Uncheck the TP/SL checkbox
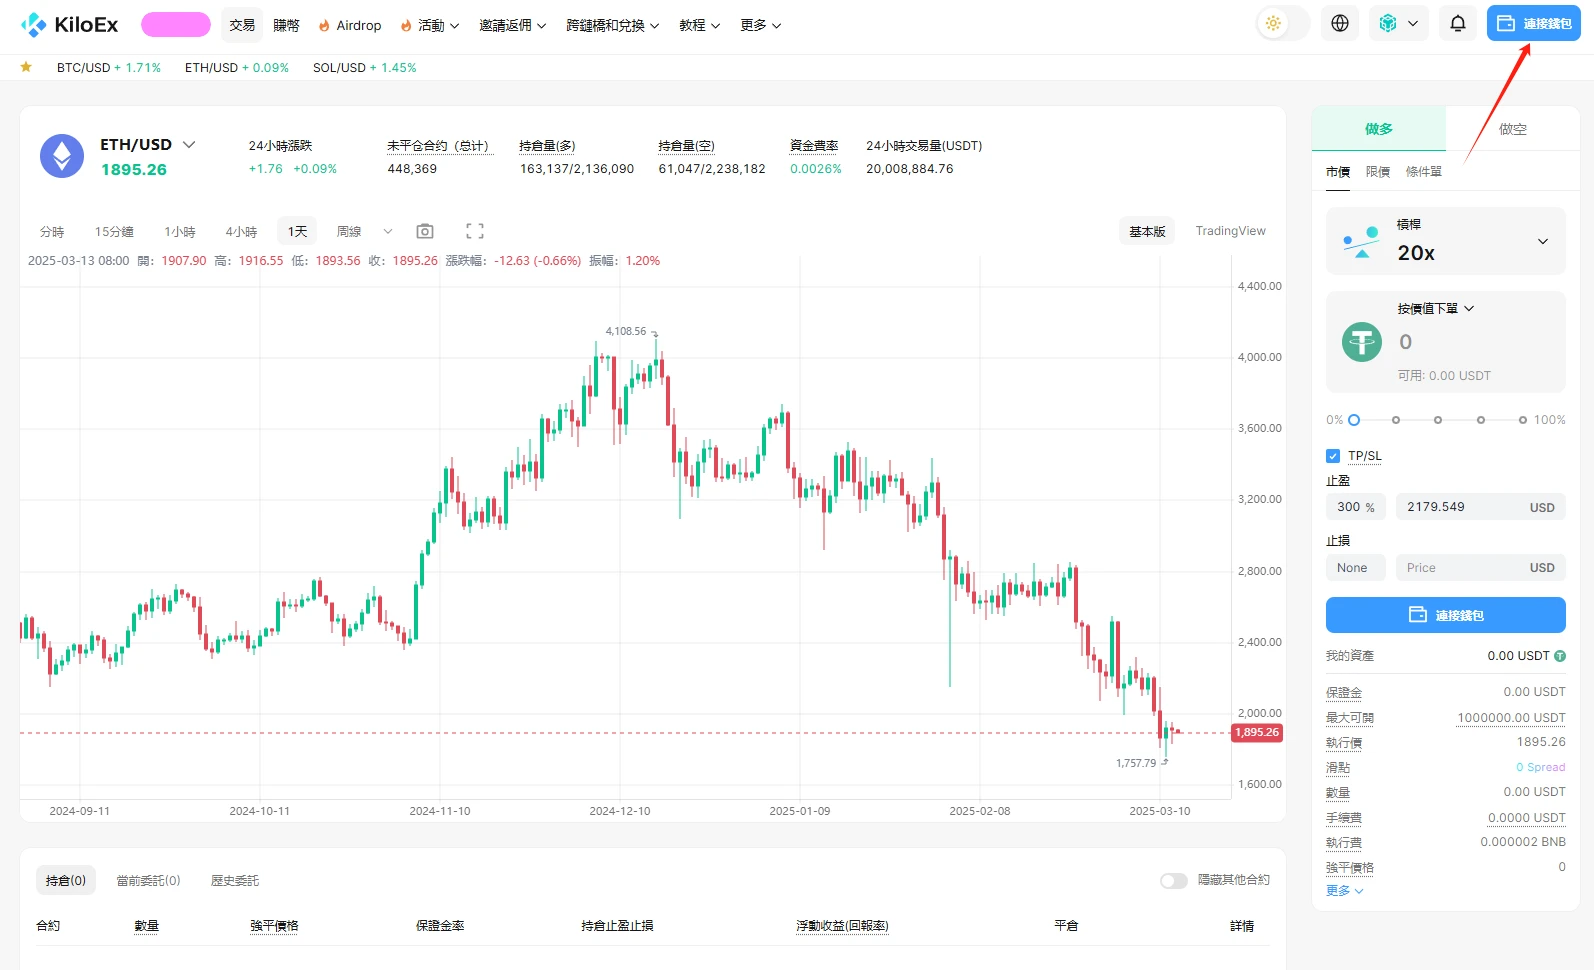 click(x=1333, y=456)
